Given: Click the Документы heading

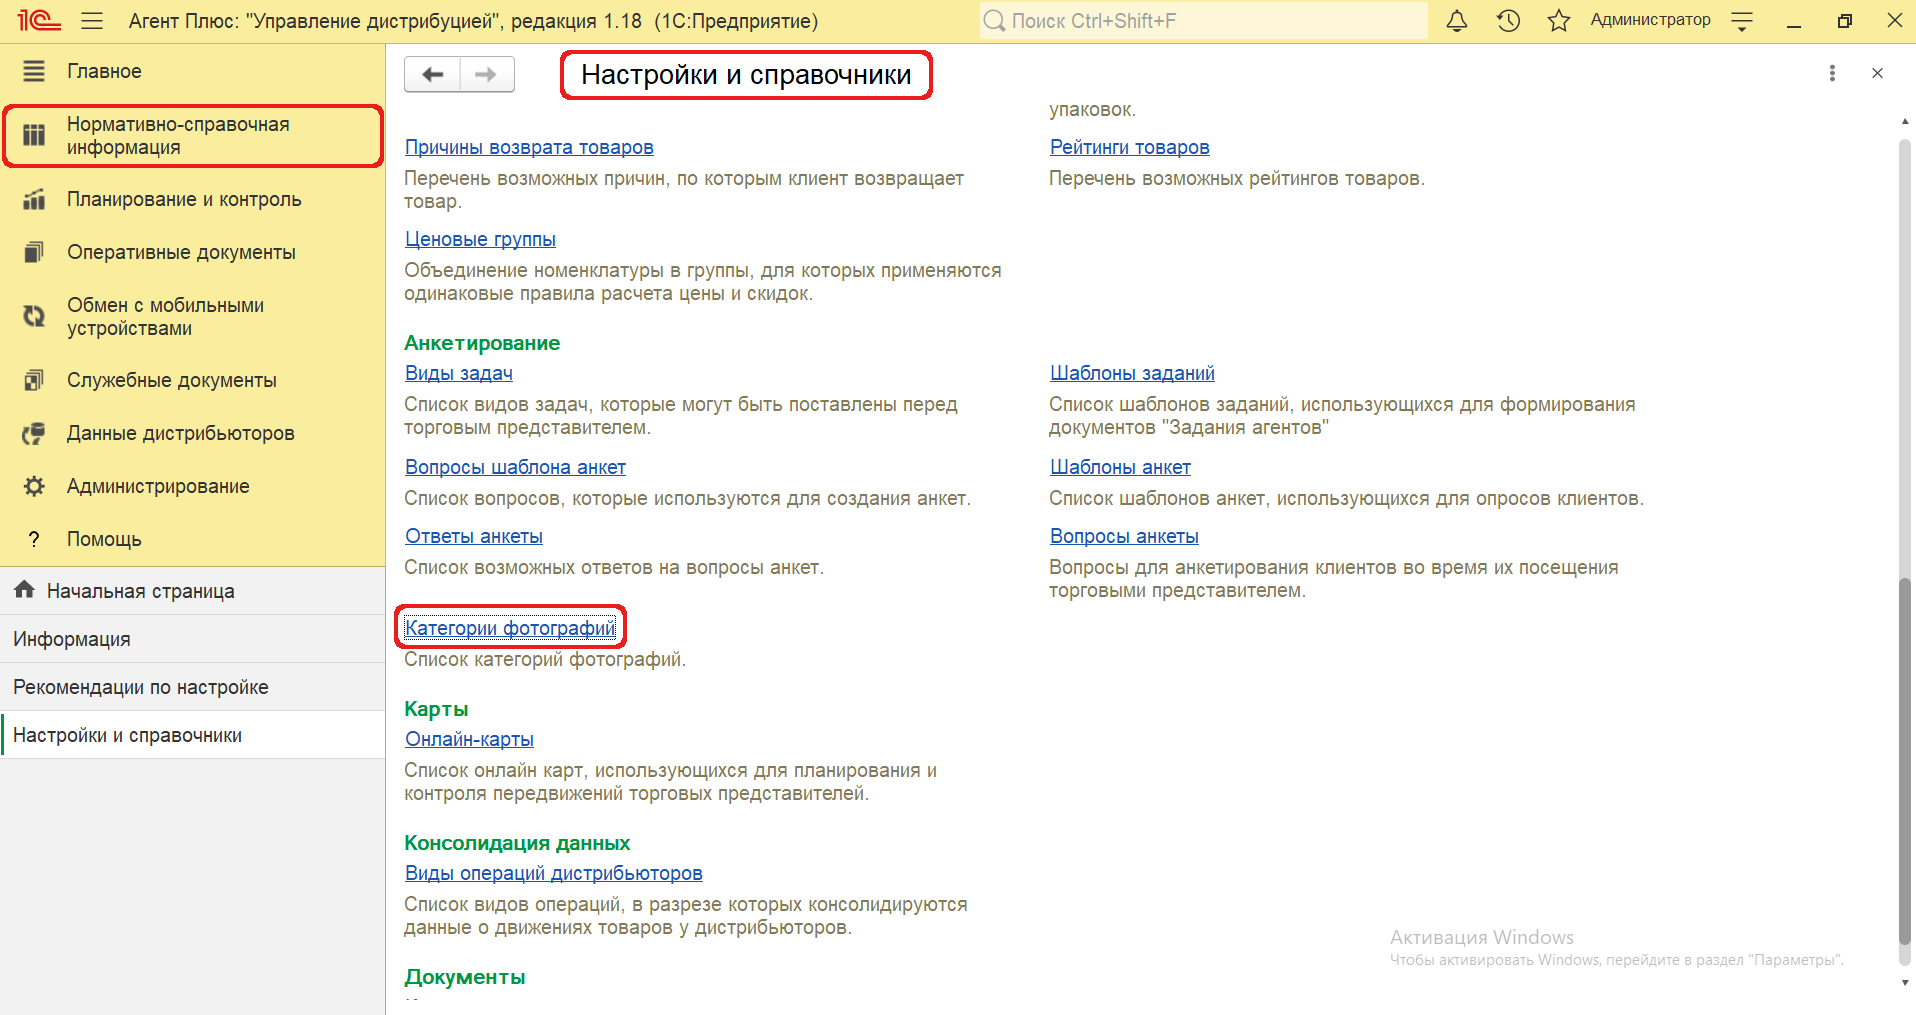Looking at the screenshot, I should pyautogui.click(x=464, y=977).
